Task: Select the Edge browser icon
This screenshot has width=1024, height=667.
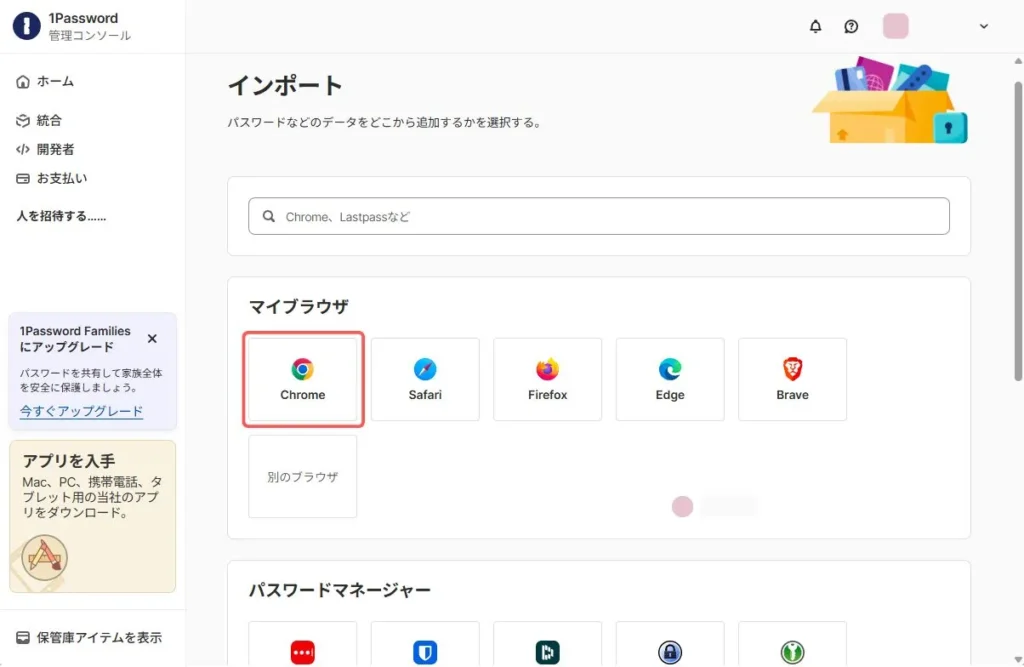Action: pyautogui.click(x=670, y=378)
